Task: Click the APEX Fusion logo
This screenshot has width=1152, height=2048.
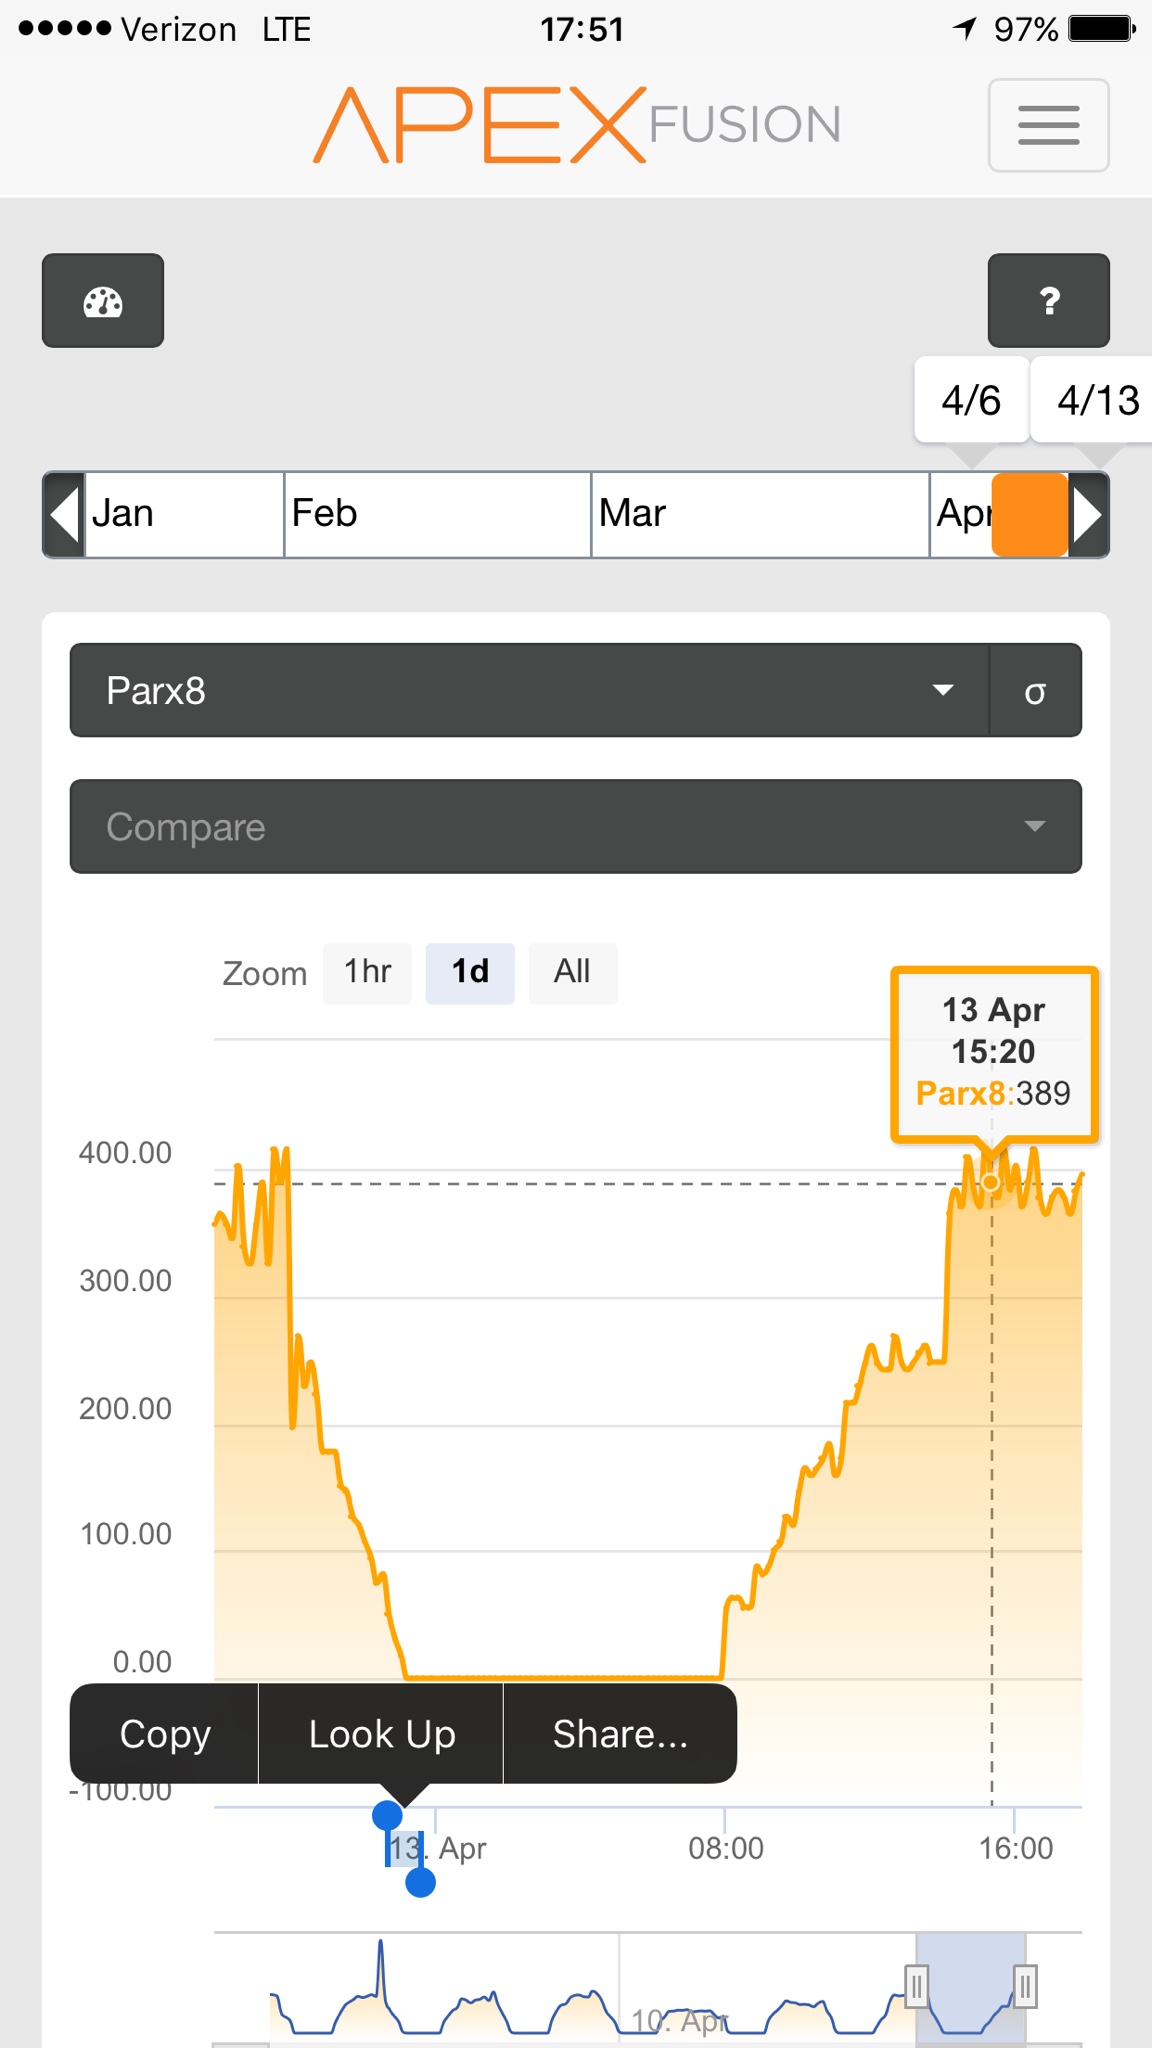Action: click(577, 126)
